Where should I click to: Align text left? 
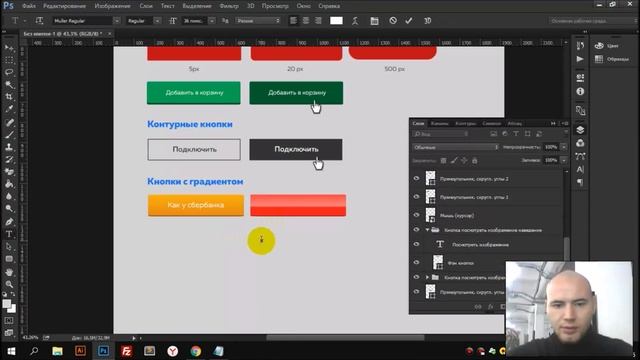click(x=293, y=20)
